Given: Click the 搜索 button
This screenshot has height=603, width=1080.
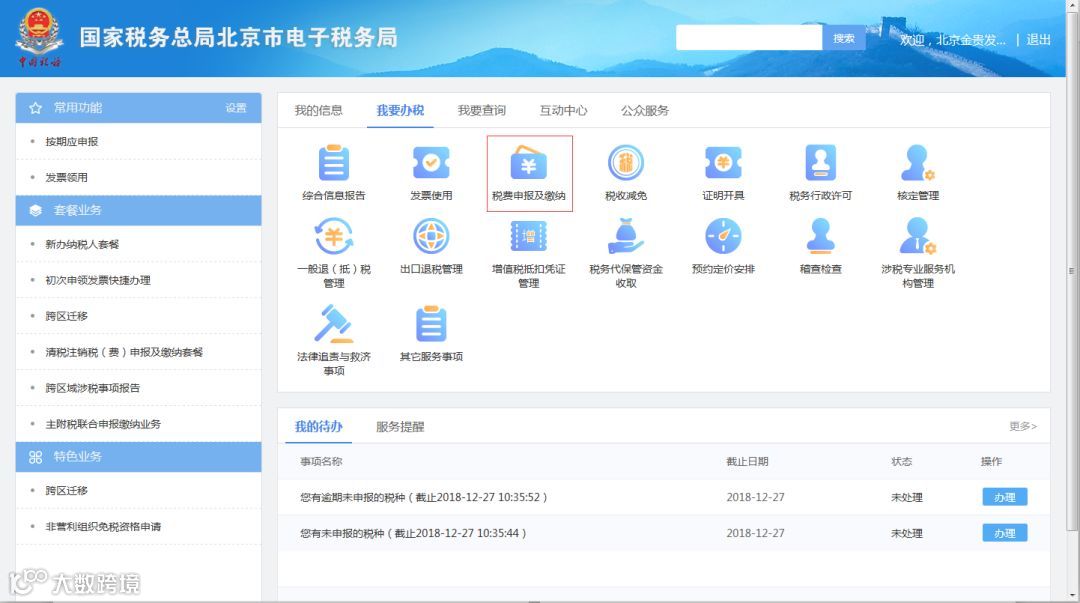Looking at the screenshot, I should coord(844,38).
